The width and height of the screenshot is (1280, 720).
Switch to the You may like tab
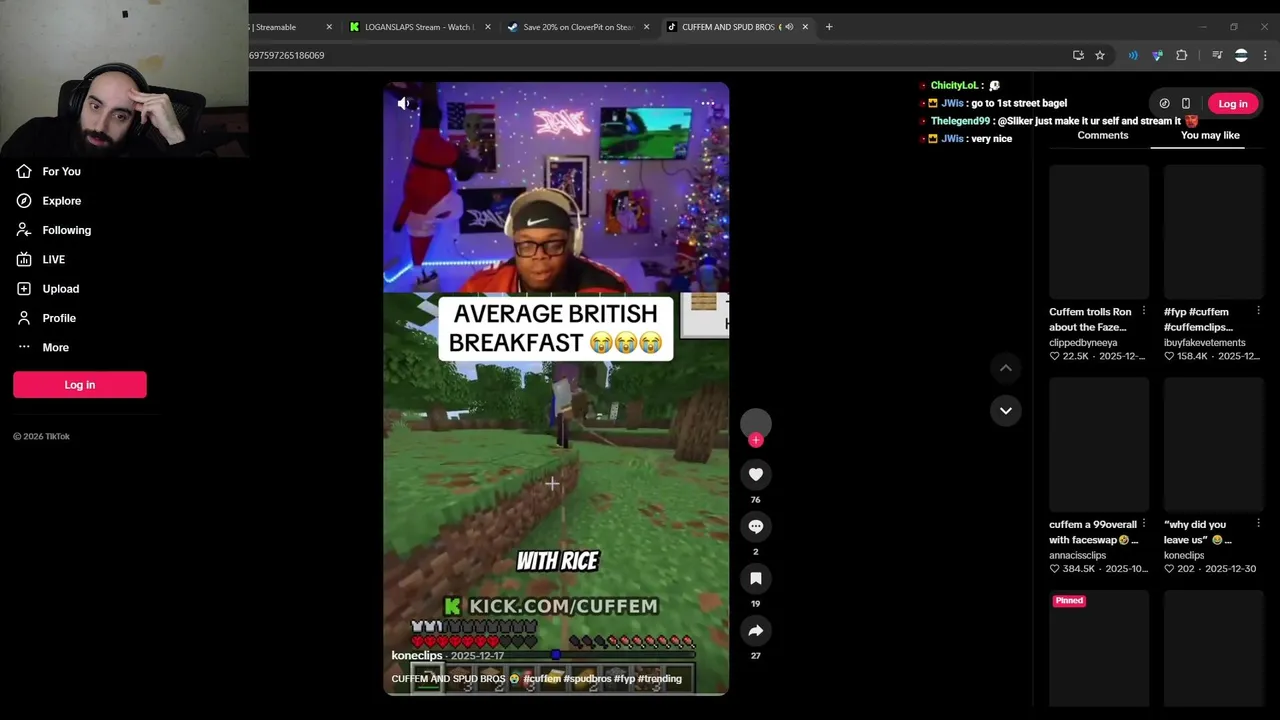pos(1210,135)
